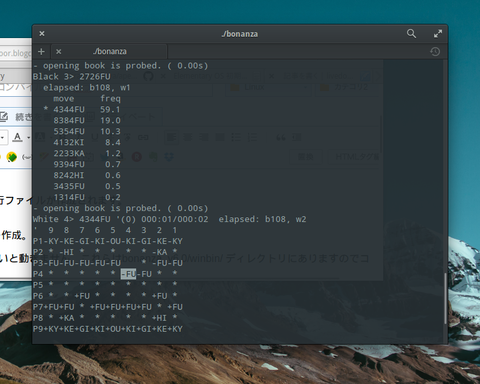The image size is (480, 384).
Task: Click -KA piece in board row P2
Action: tap(159, 252)
